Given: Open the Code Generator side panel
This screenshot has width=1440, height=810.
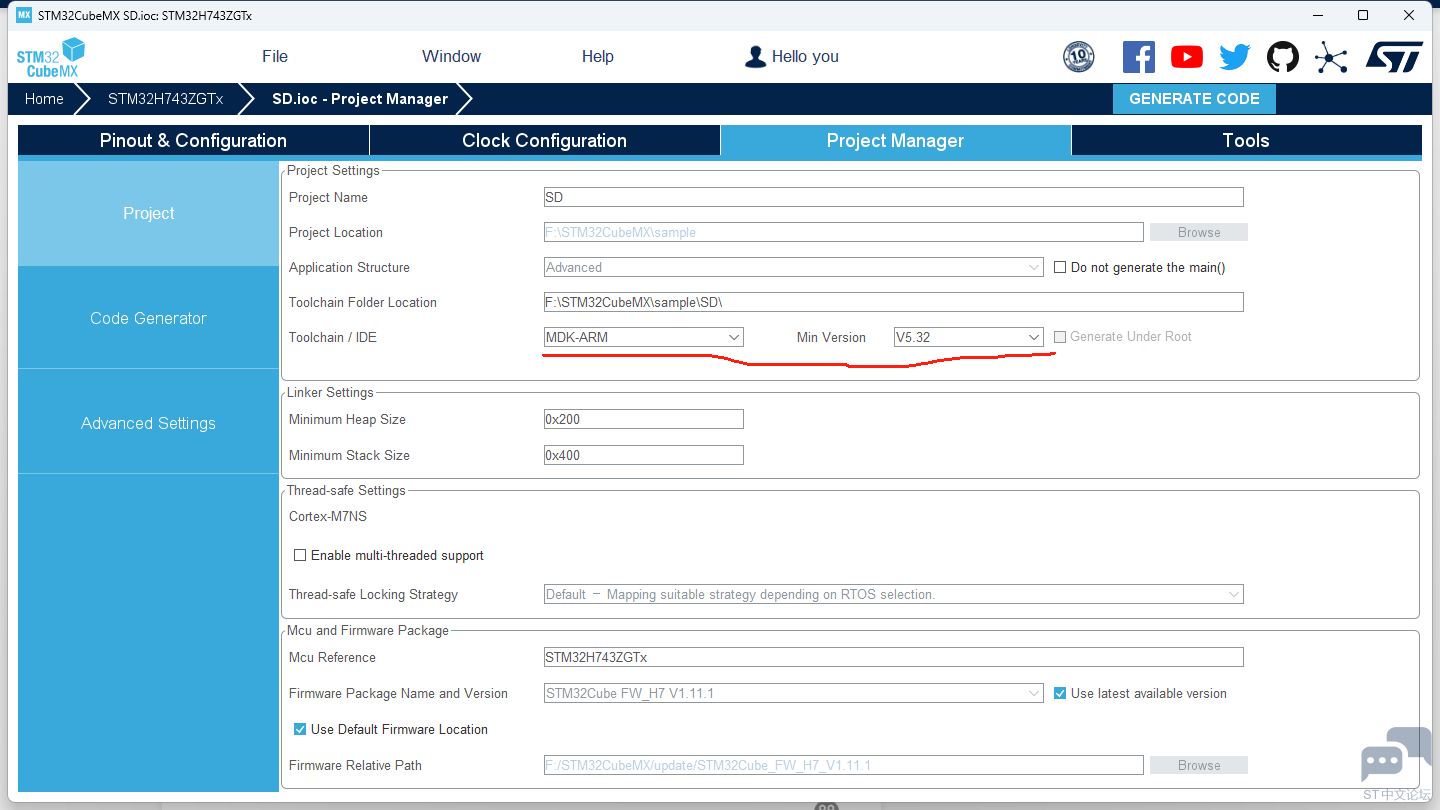Looking at the screenshot, I should coord(148,318).
